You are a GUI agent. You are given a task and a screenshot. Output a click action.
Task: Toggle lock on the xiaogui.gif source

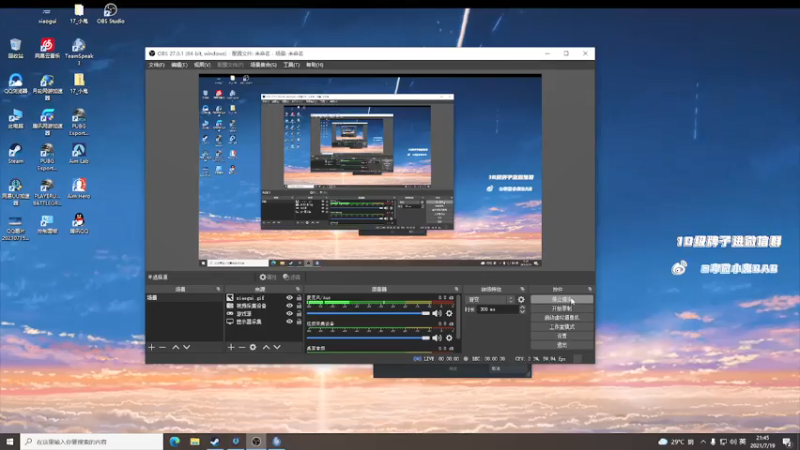pyautogui.click(x=299, y=298)
